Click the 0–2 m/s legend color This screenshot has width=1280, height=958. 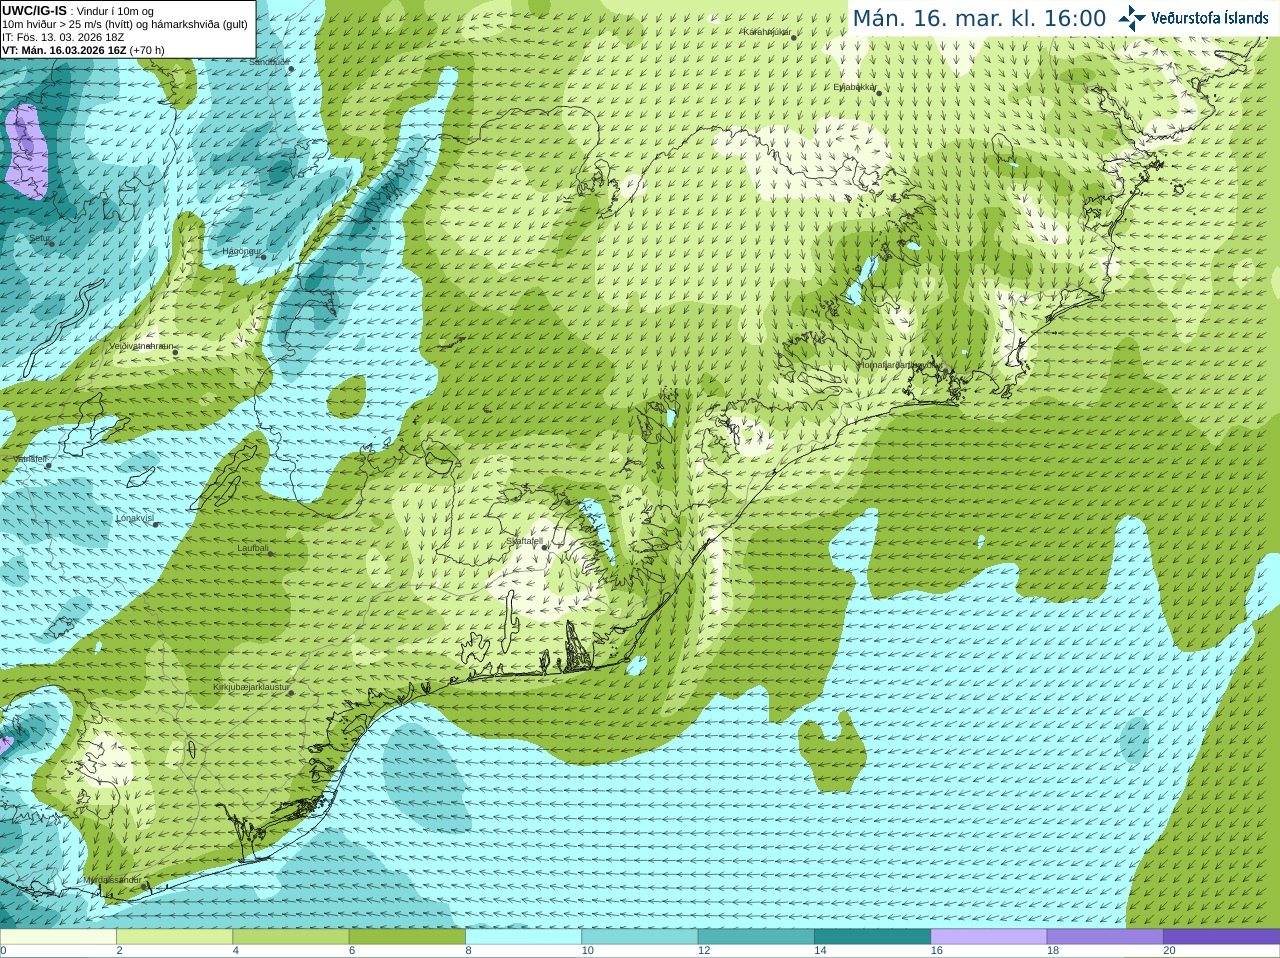click(58, 937)
